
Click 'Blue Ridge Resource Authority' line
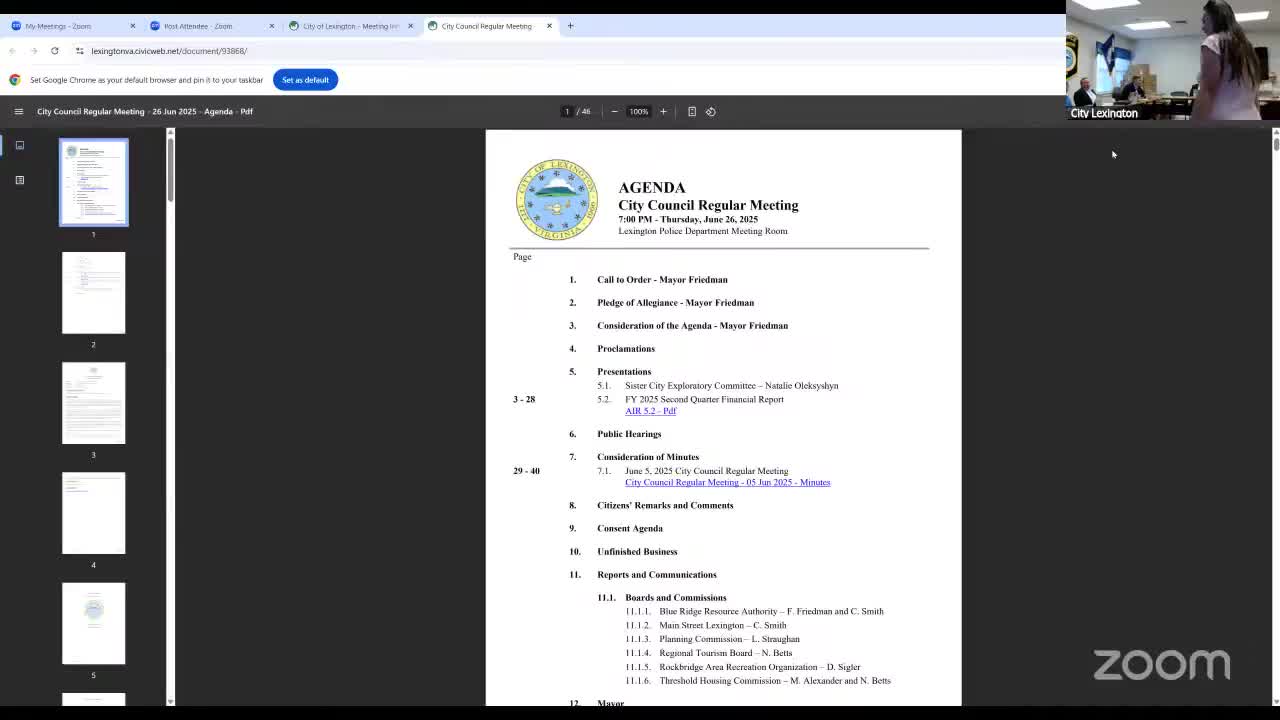pyautogui.click(x=771, y=612)
